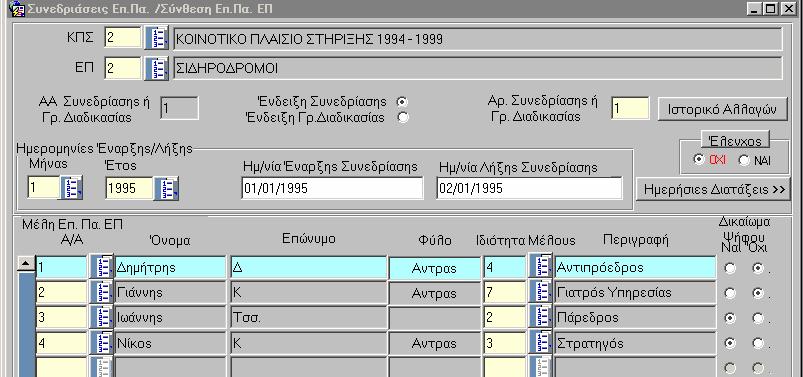Click the ΚΠΣ code input field
The image size is (803, 377).
(123, 38)
